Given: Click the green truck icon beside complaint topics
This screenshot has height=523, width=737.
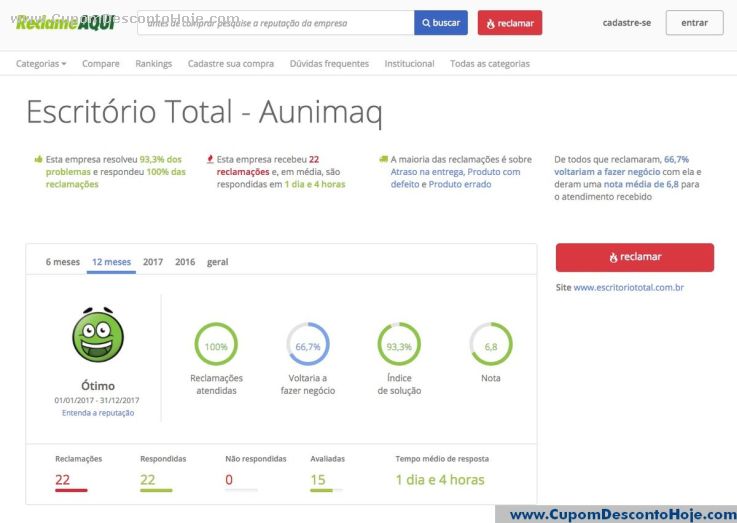Looking at the screenshot, I should (x=384, y=159).
